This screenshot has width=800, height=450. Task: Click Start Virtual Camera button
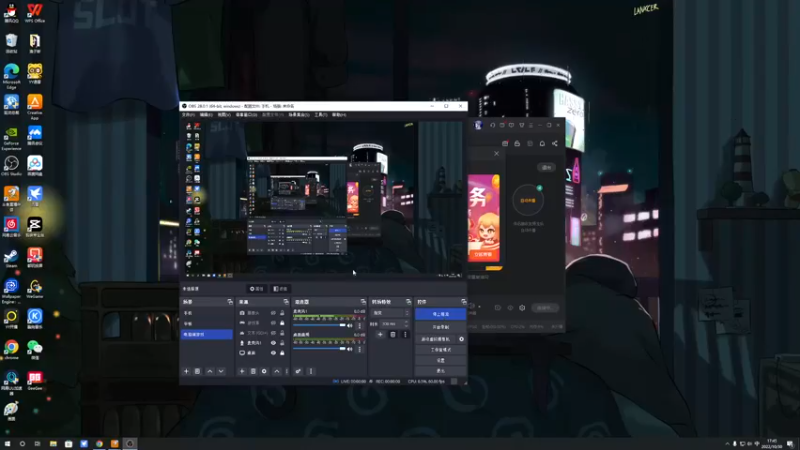click(436, 339)
